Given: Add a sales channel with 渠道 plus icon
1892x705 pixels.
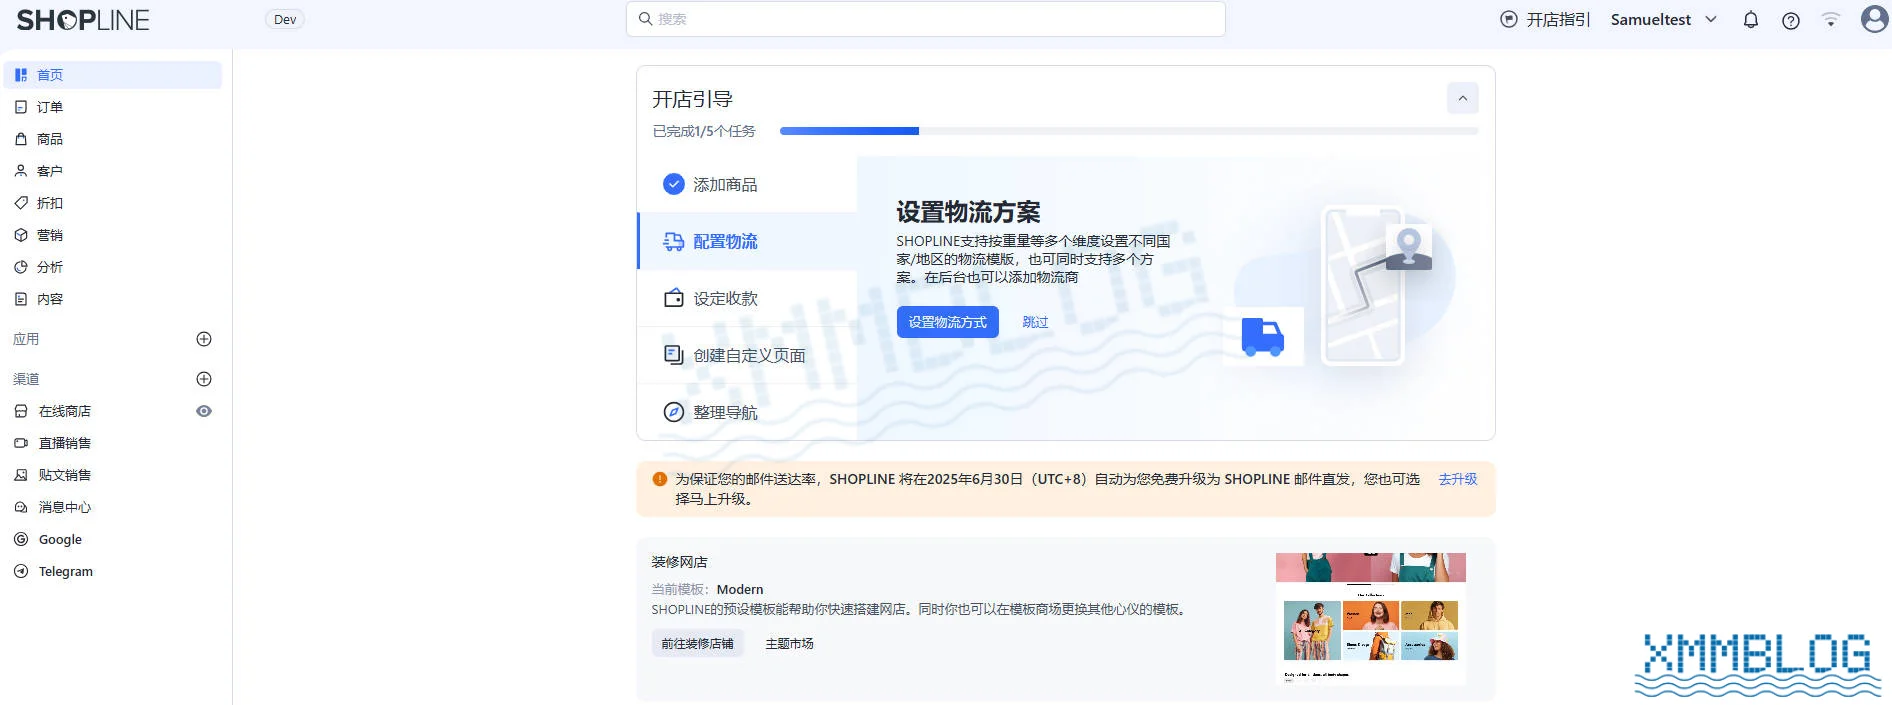Looking at the screenshot, I should tap(204, 379).
